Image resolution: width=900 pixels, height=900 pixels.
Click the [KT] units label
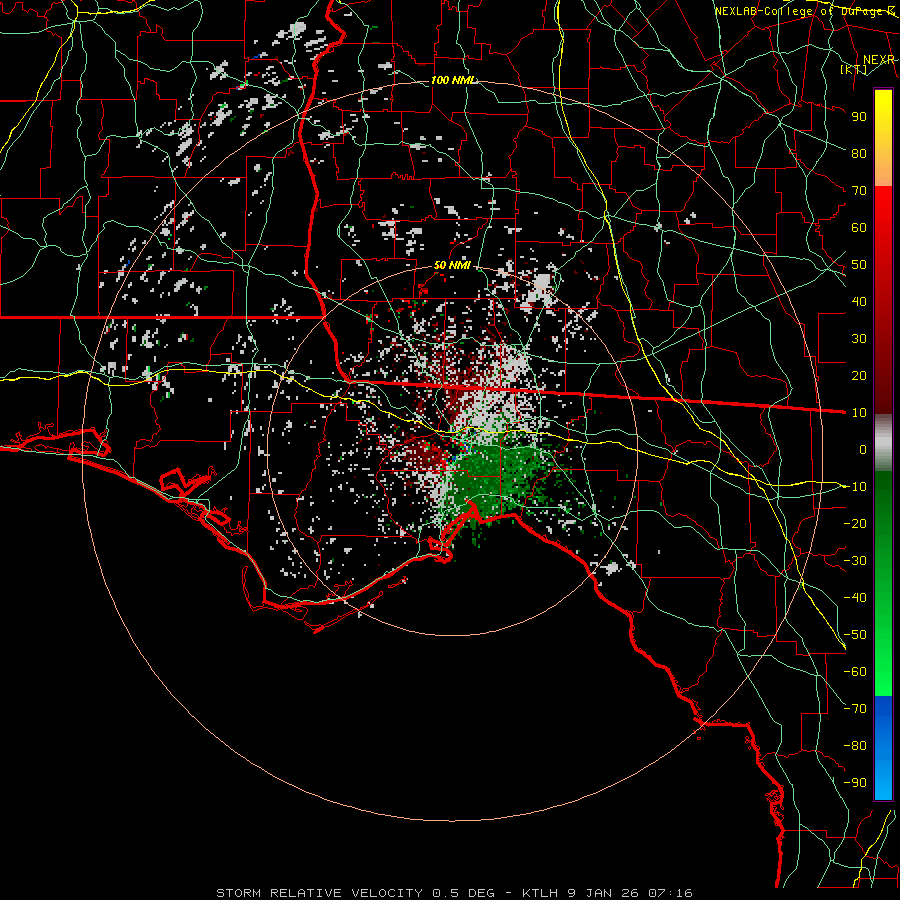(854, 69)
